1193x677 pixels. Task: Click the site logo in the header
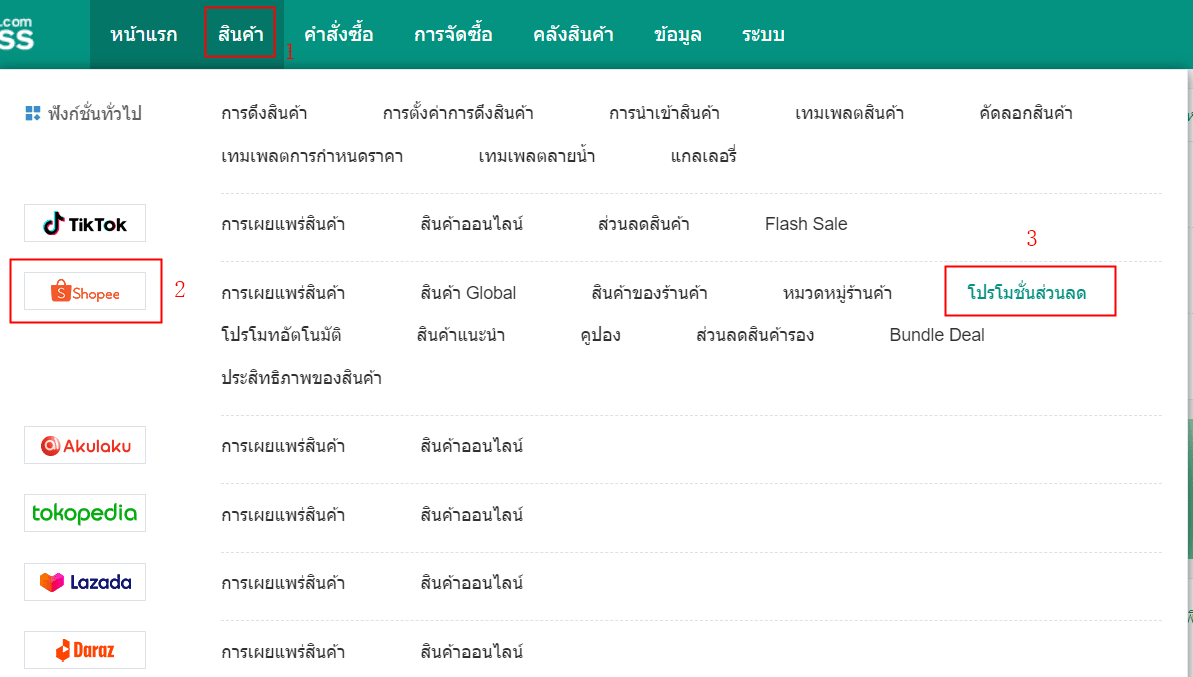point(17,33)
